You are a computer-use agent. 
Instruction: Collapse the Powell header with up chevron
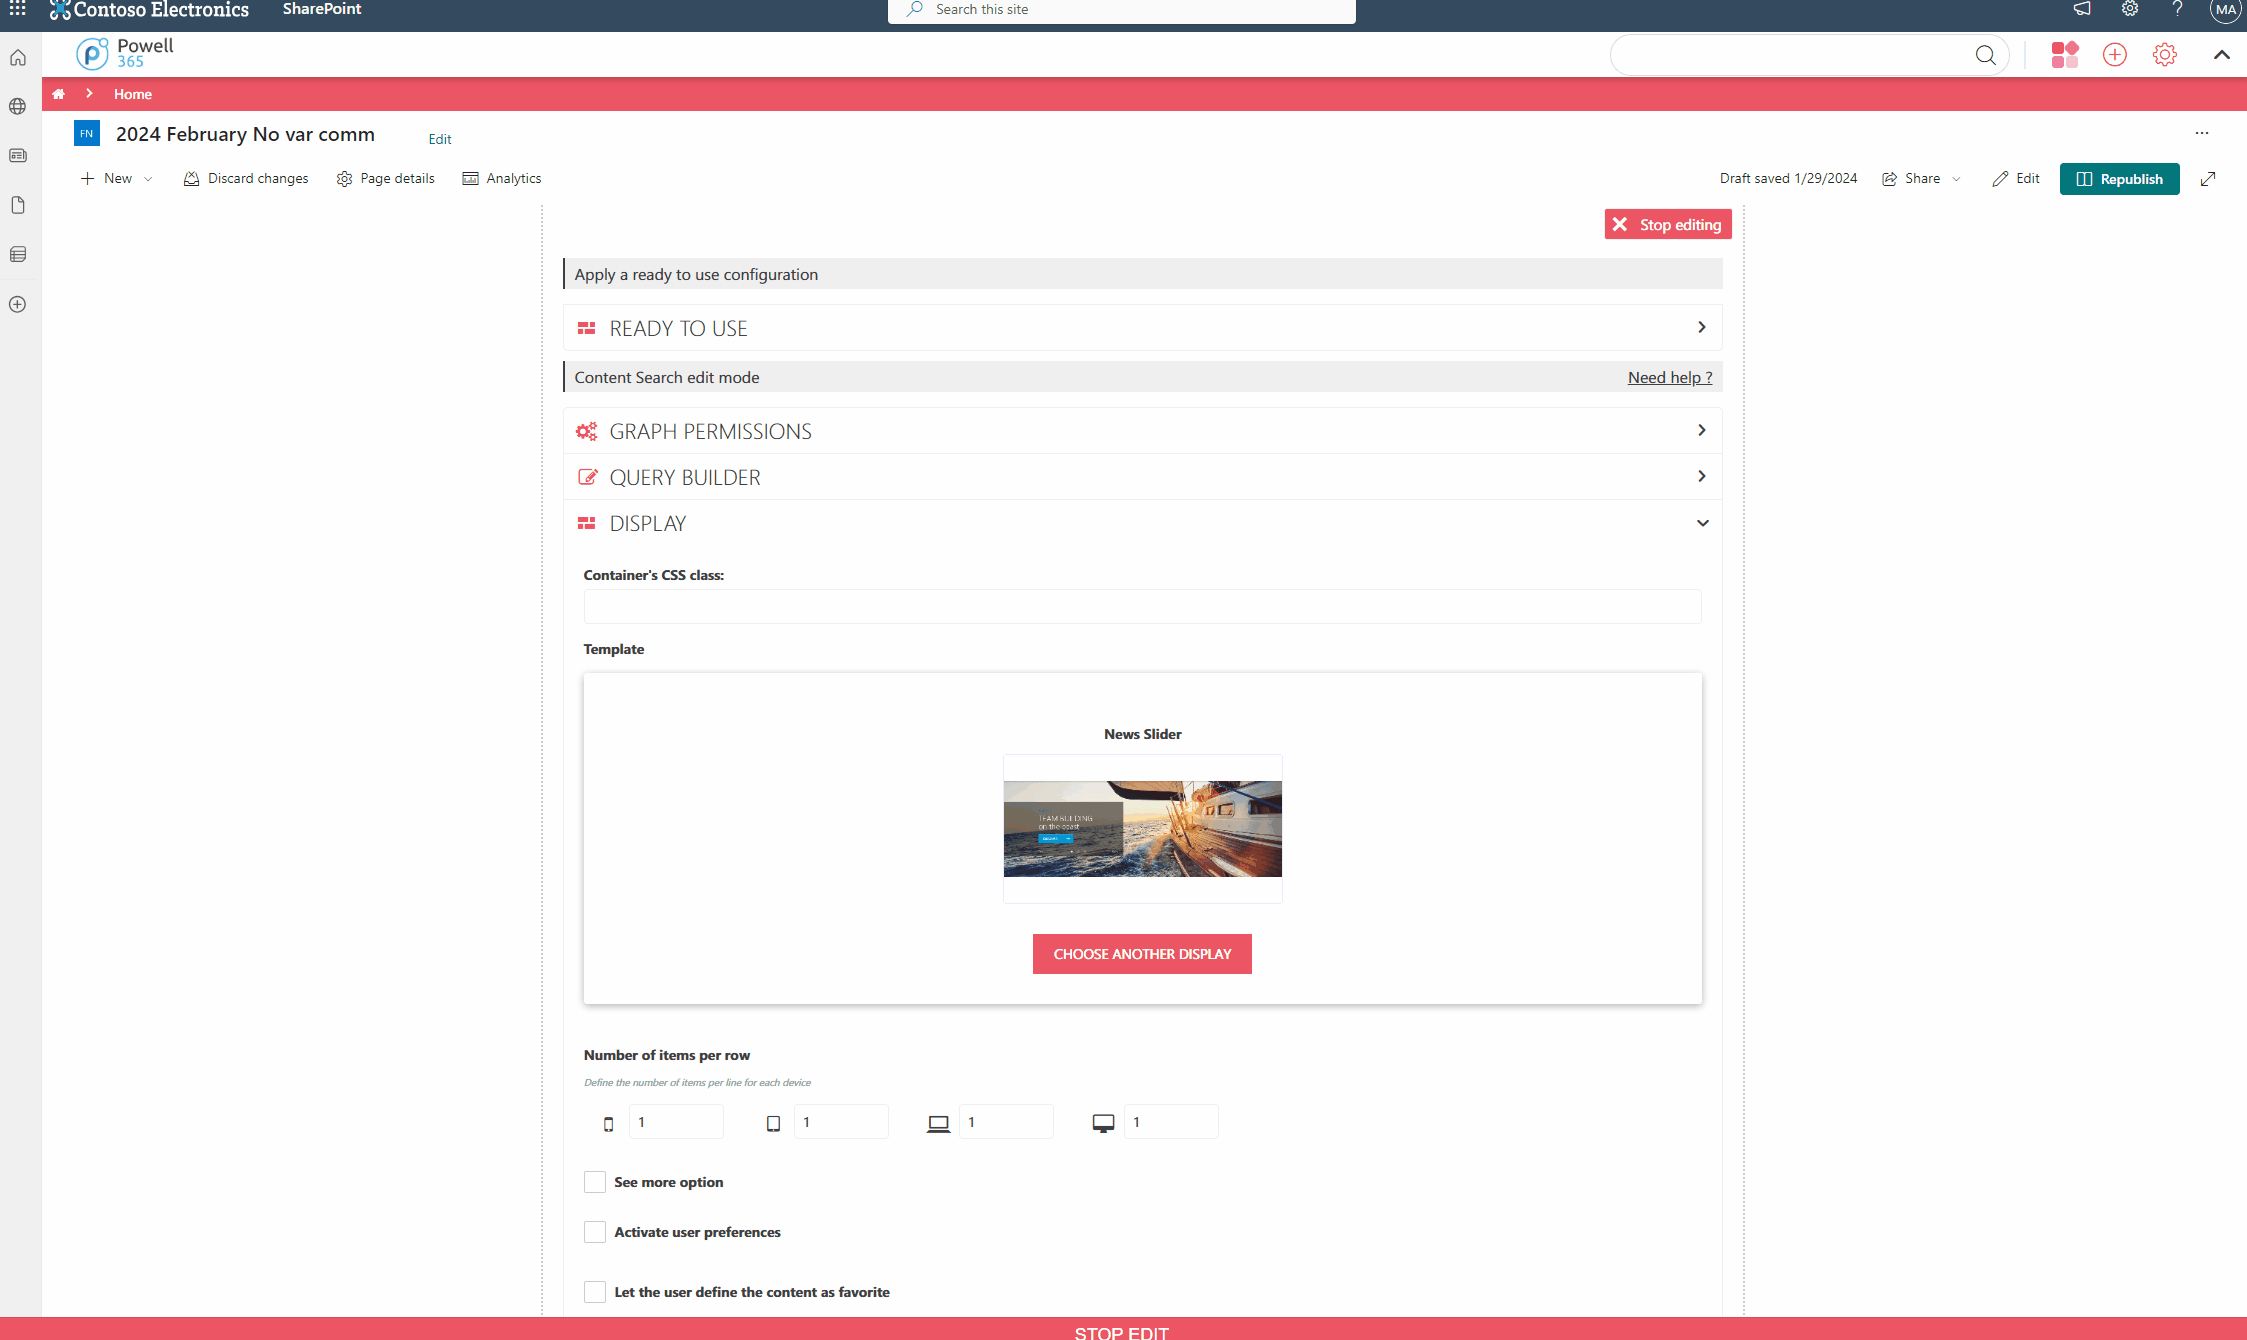(x=2222, y=55)
